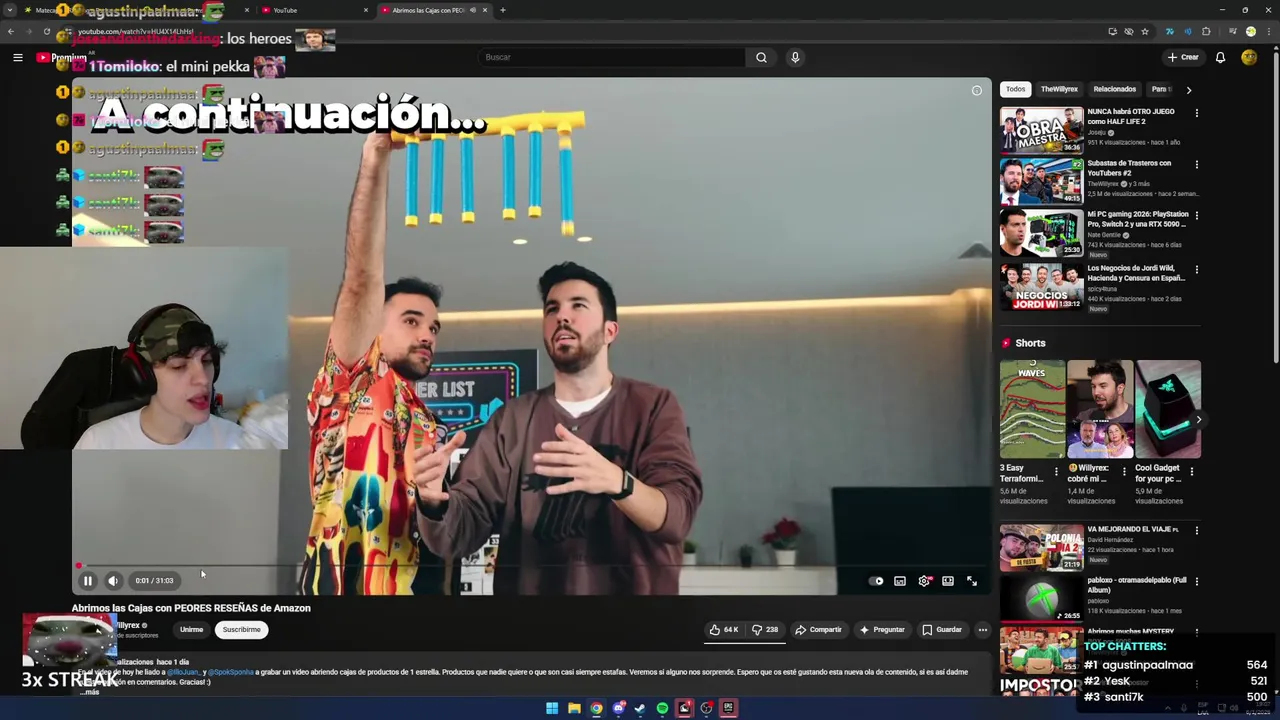Reload the current page
This screenshot has width=1280, height=720.
click(46, 32)
